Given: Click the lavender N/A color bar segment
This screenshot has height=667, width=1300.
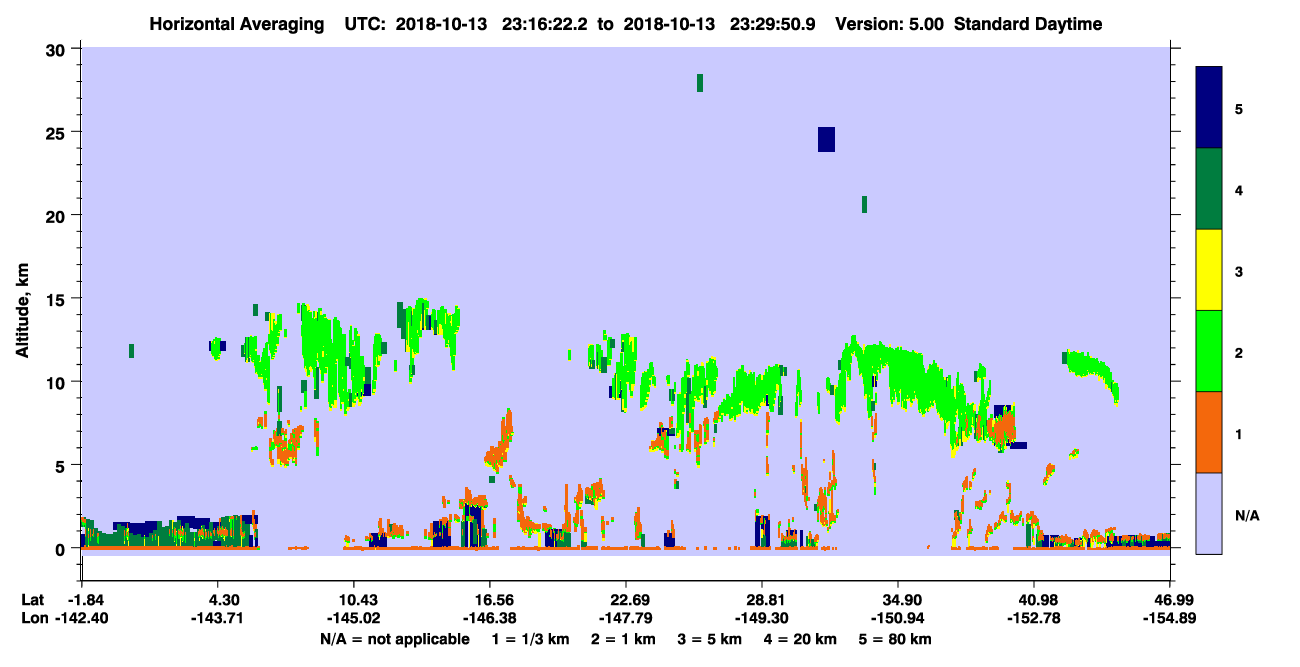Looking at the screenshot, I should [x=1209, y=513].
